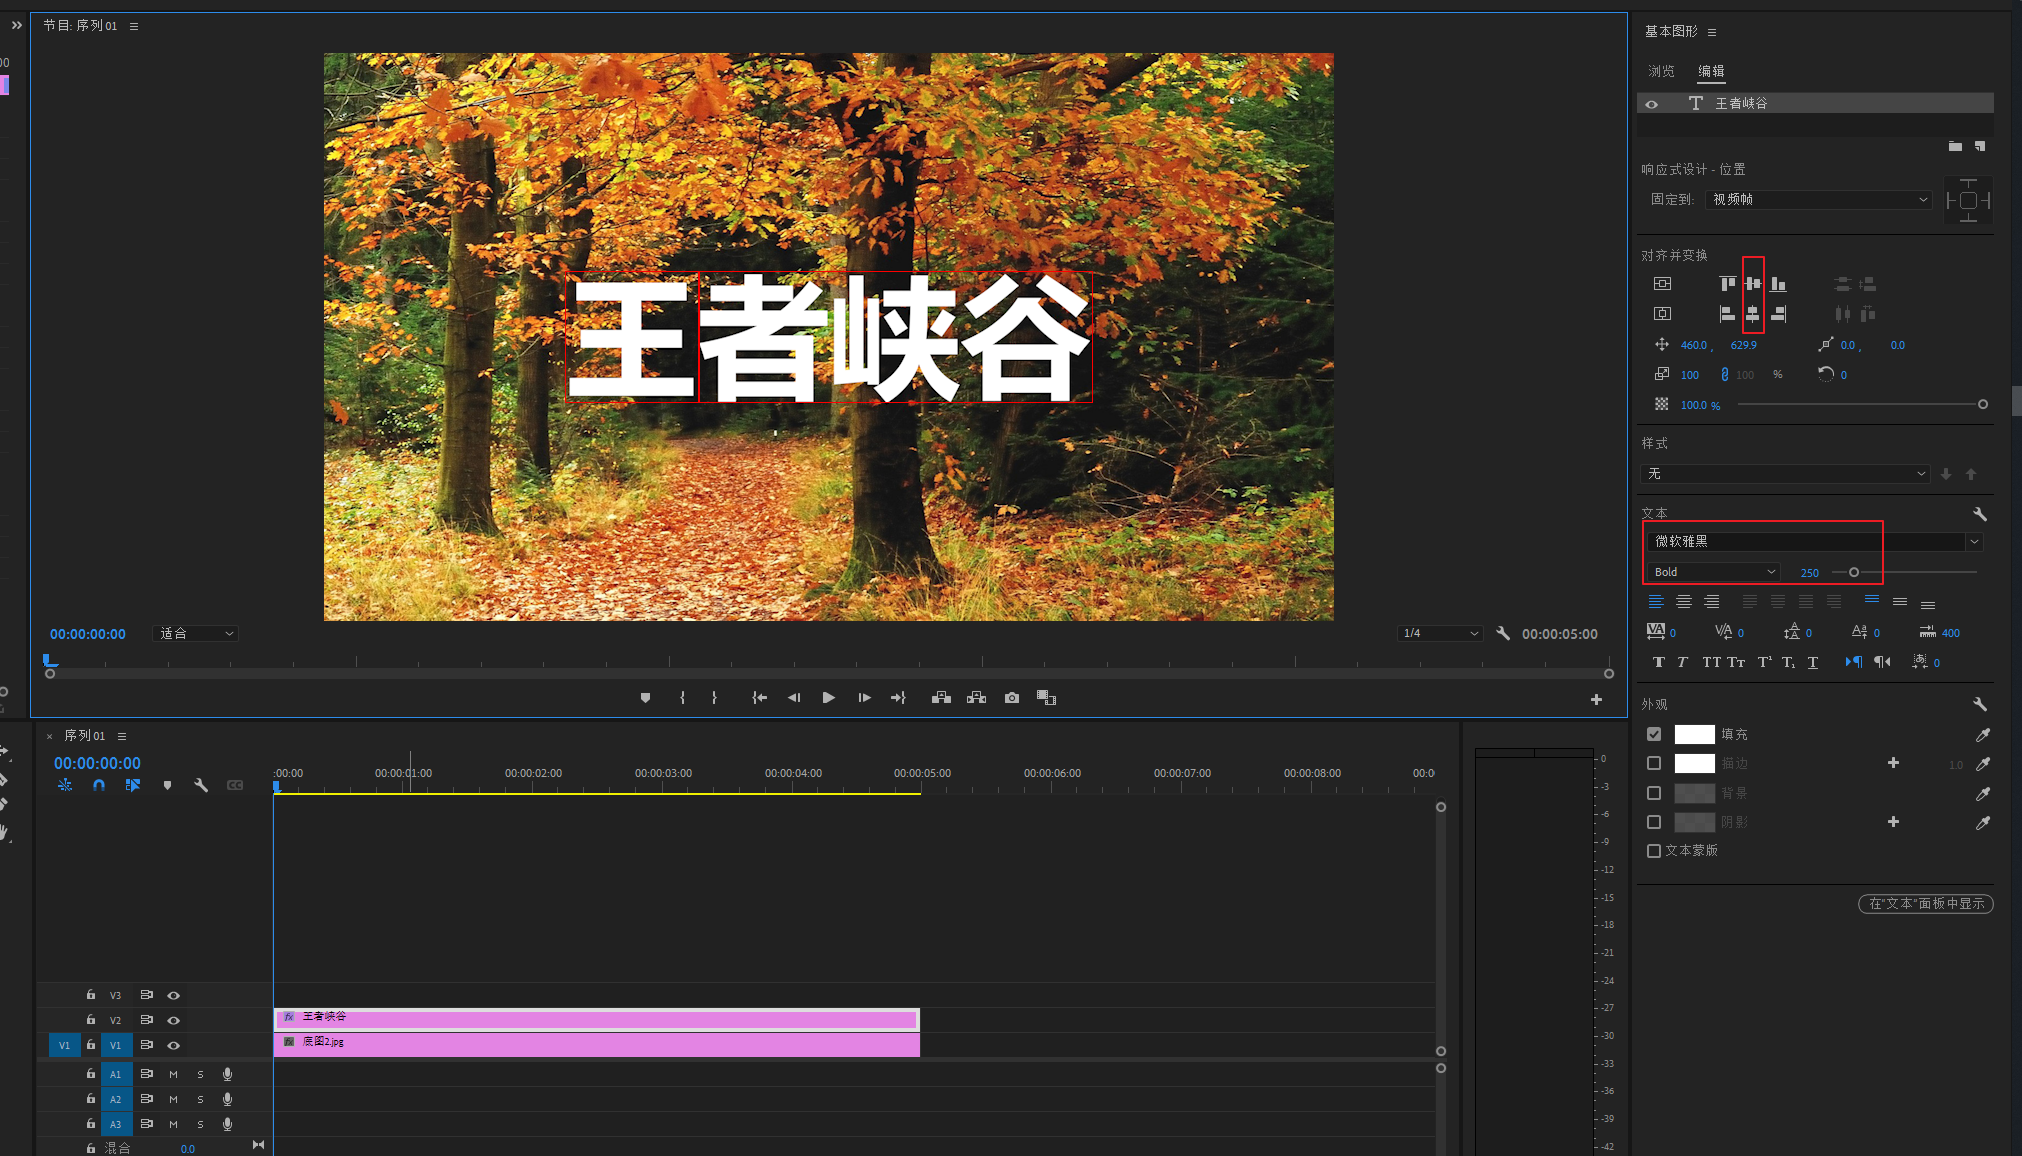Click the Add Marker icon in the program monitor
Image resolution: width=2022 pixels, height=1156 pixels.
point(645,698)
